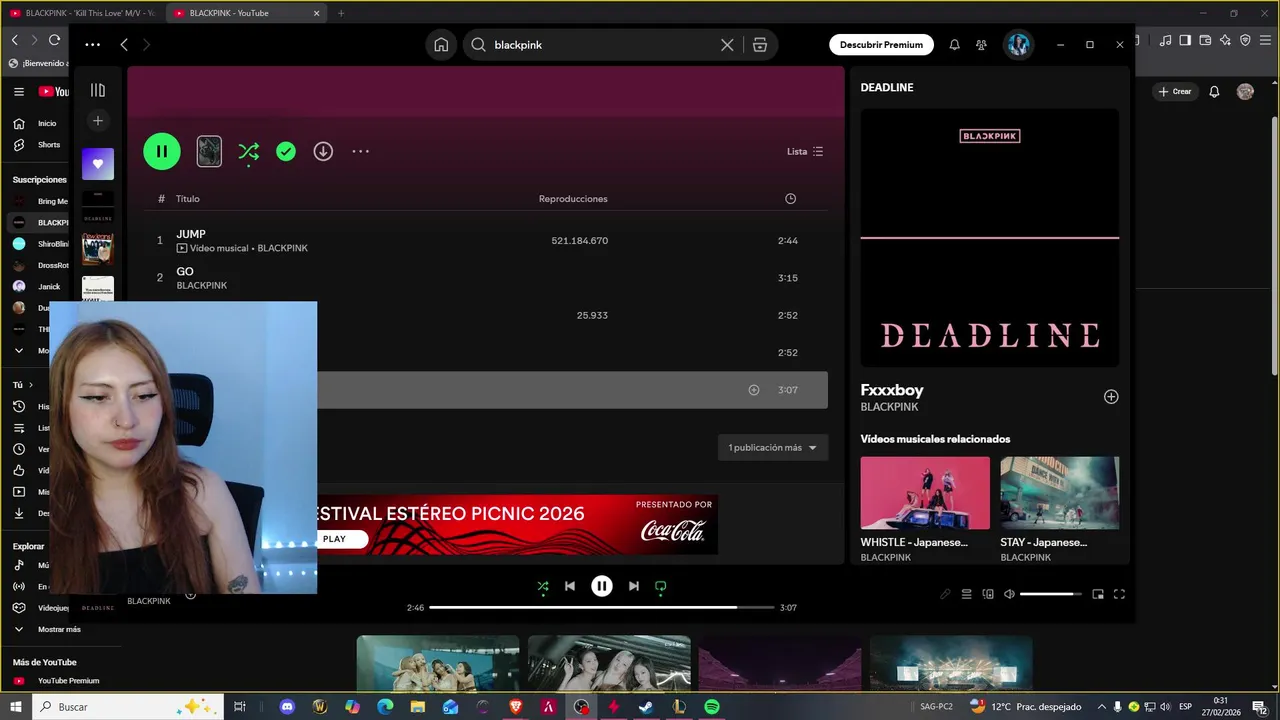Open the Janick subscription in YouTube

[37, 286]
